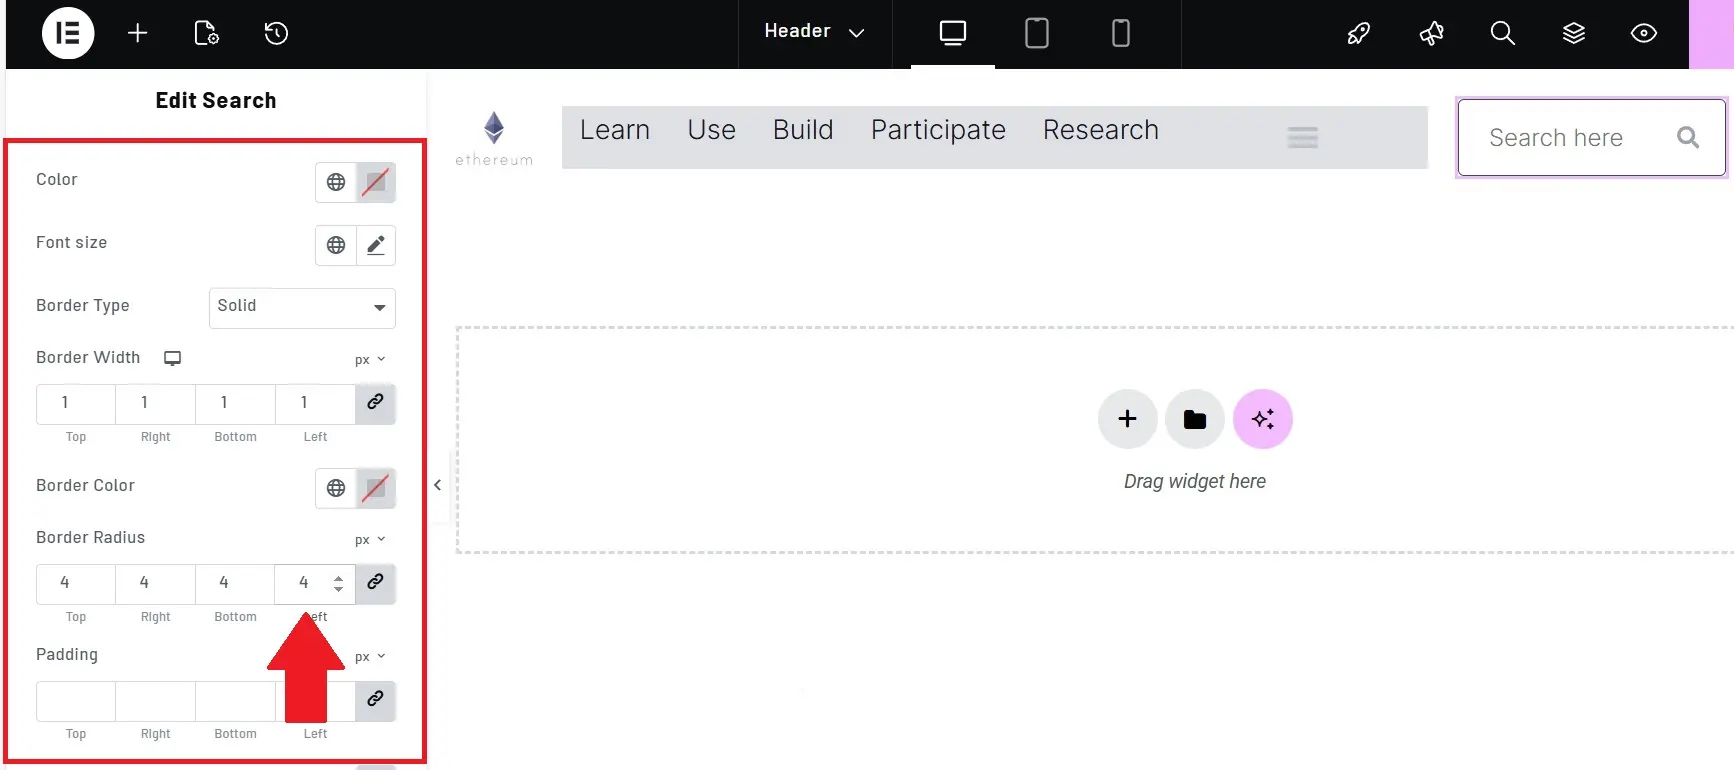Click the Color global globe icon
Screen dimensions: 1734x770
click(x=336, y=182)
